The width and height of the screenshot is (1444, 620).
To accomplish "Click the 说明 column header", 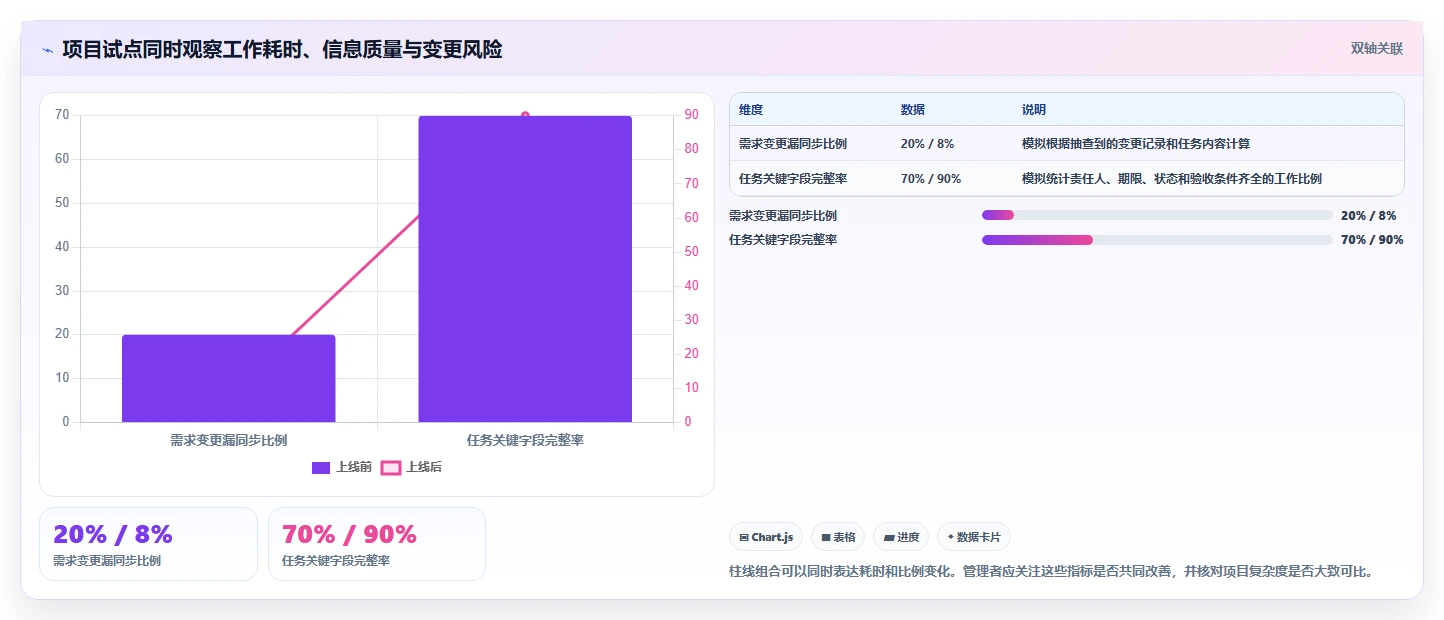I will coord(1034,110).
